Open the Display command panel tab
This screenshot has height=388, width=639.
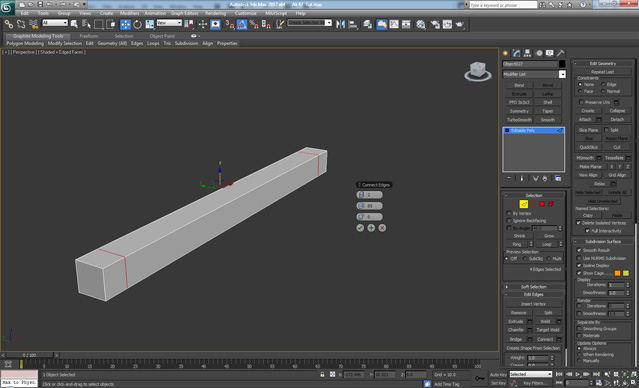(x=550, y=53)
